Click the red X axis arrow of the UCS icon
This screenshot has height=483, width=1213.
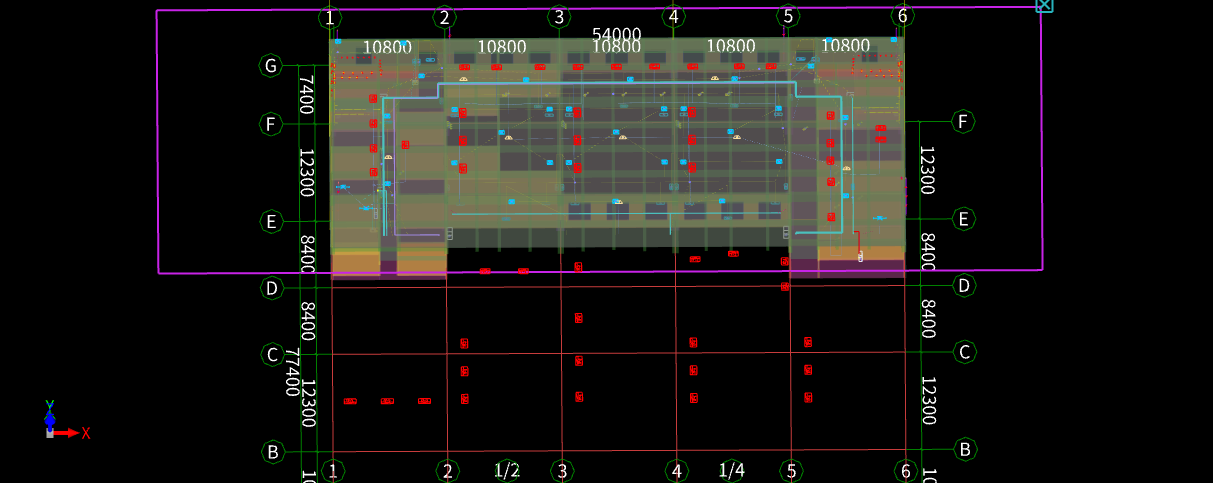pyautogui.click(x=68, y=433)
